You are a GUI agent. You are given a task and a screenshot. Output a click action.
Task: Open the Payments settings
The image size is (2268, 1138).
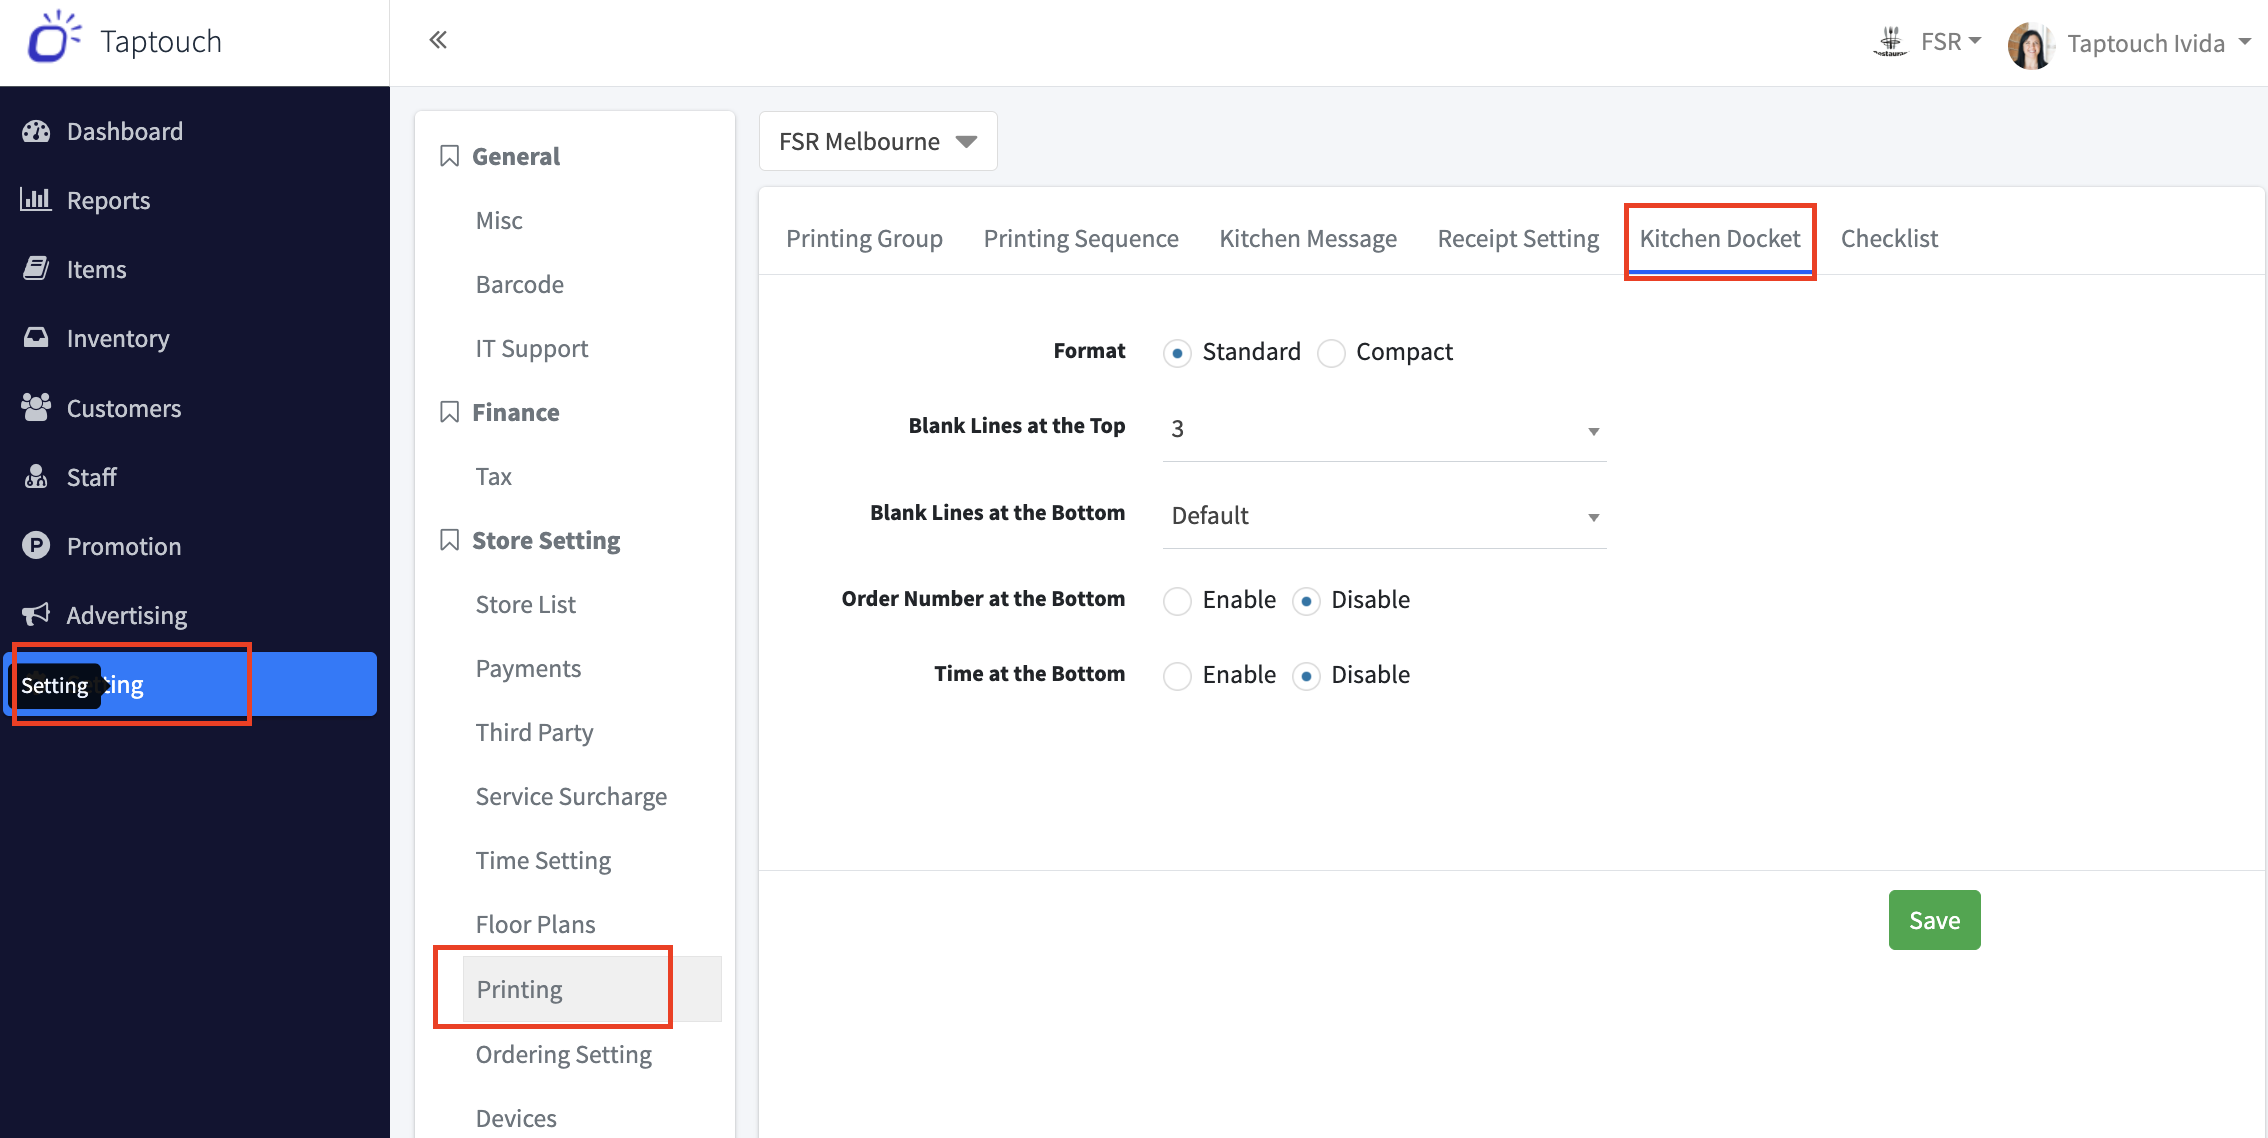[528, 668]
